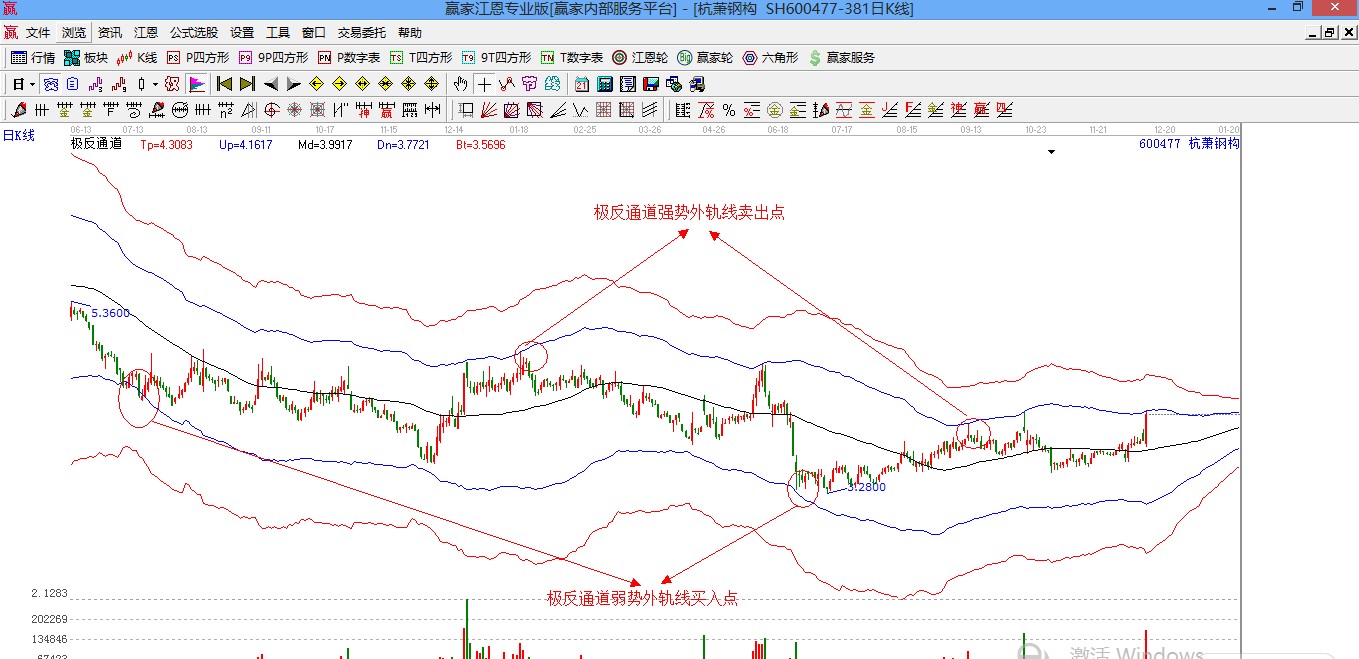Open the 交易委托 menu
1359x659 pixels.
pos(361,33)
